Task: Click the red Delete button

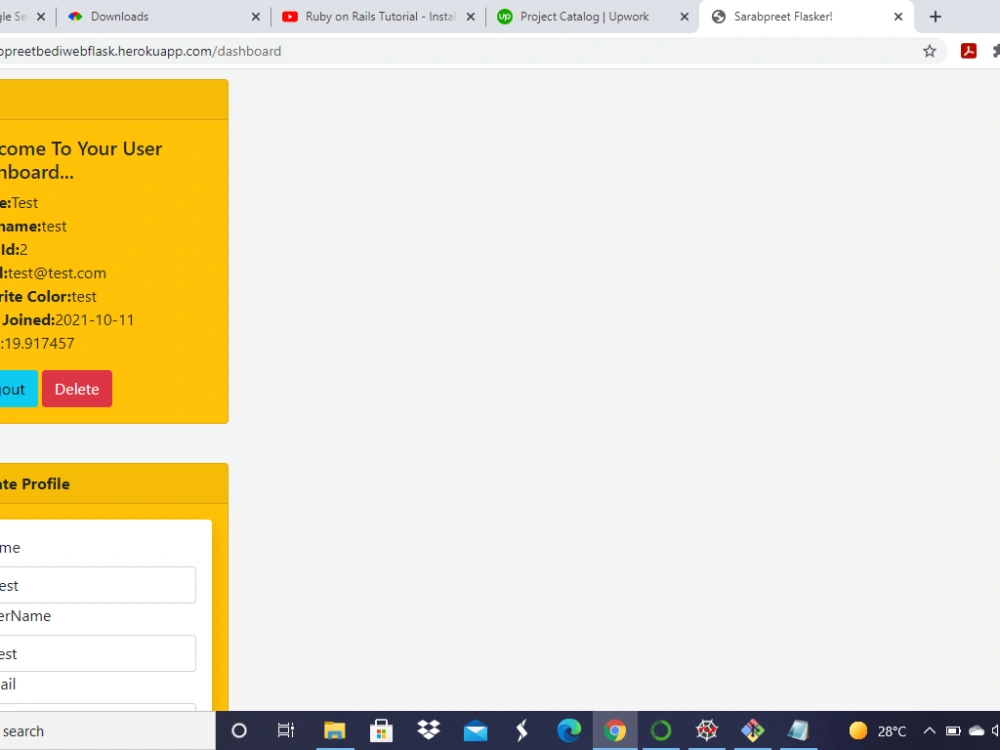Action: tap(77, 388)
